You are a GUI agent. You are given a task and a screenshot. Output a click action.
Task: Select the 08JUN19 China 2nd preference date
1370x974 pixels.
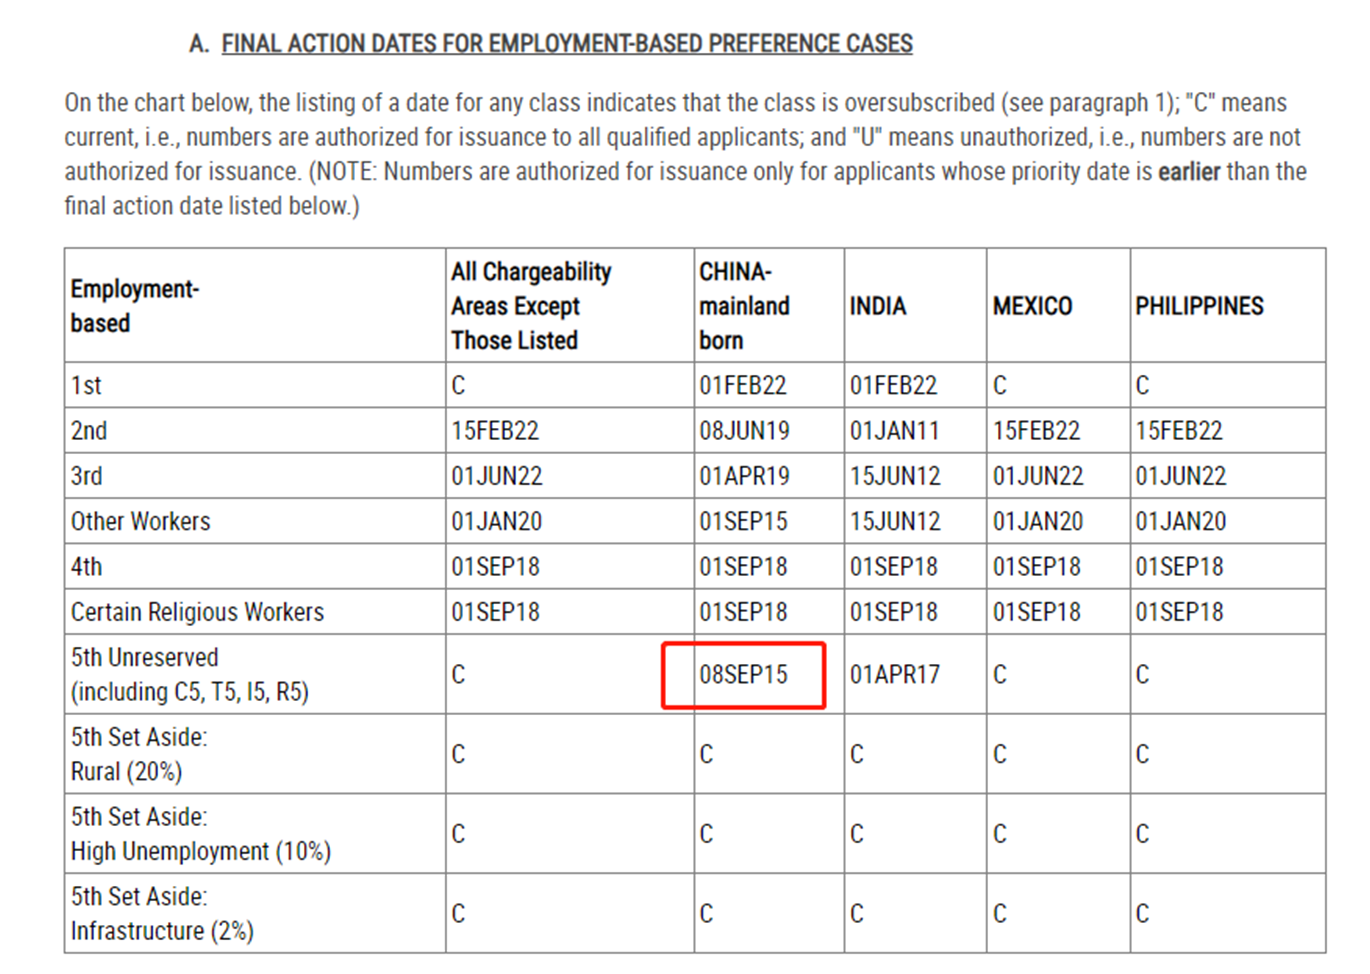point(744,431)
